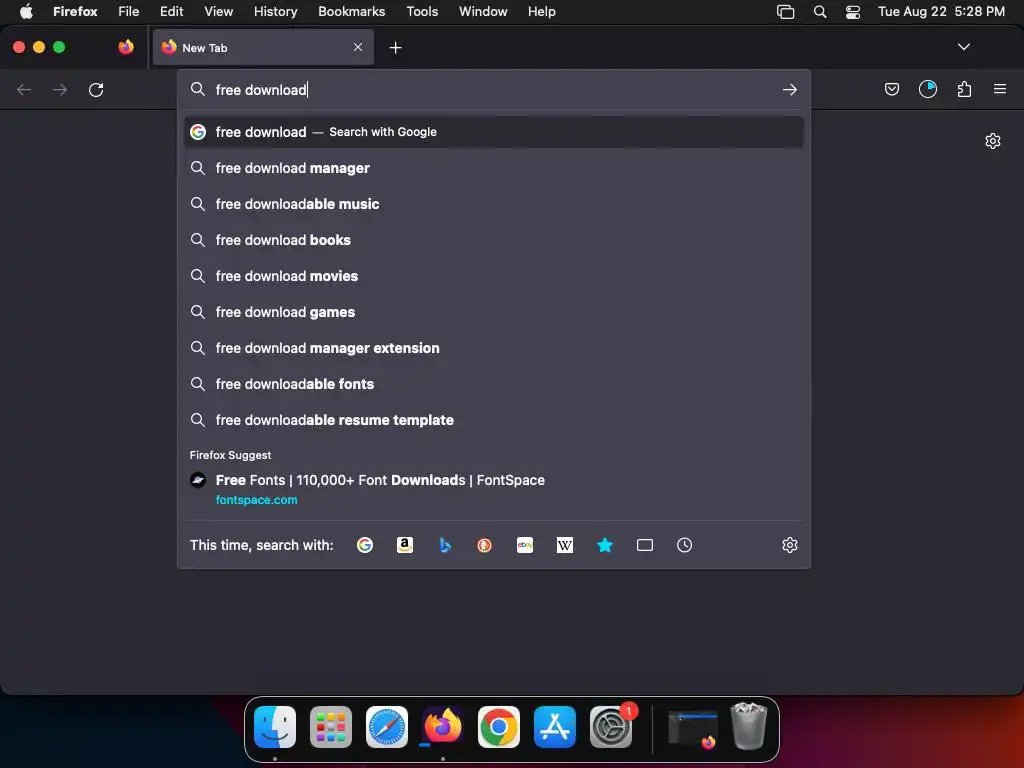Open the Firefox hamburger application menu

point(1000,89)
